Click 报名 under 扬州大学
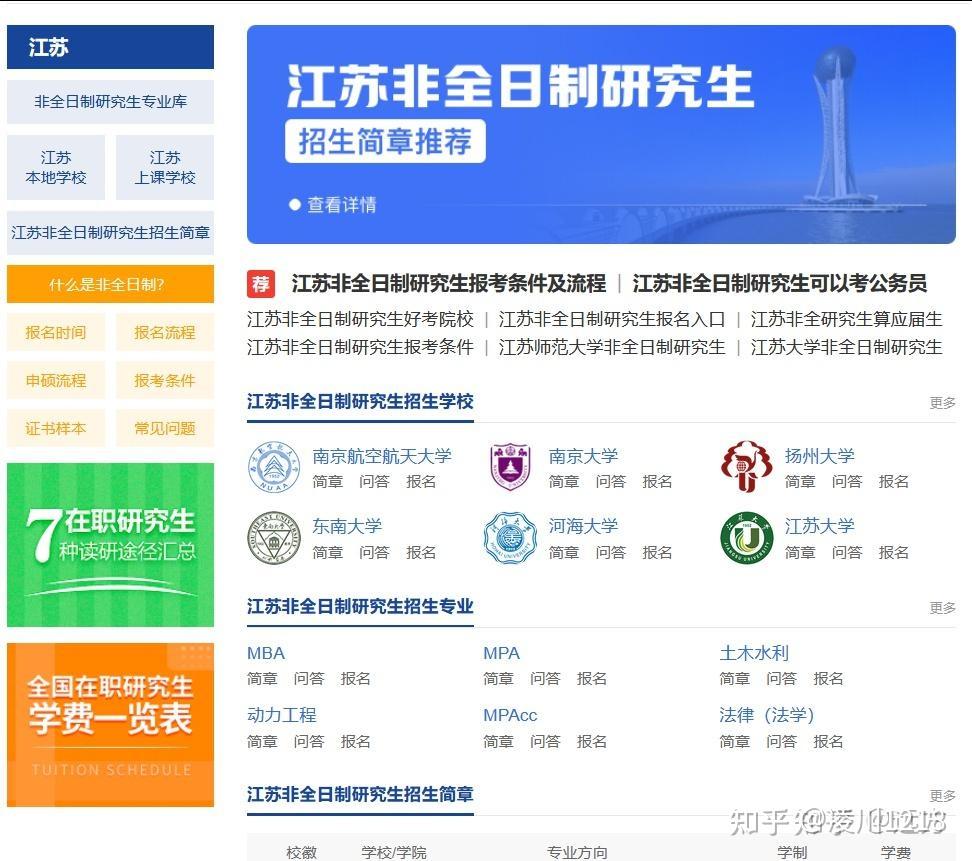 click(893, 482)
